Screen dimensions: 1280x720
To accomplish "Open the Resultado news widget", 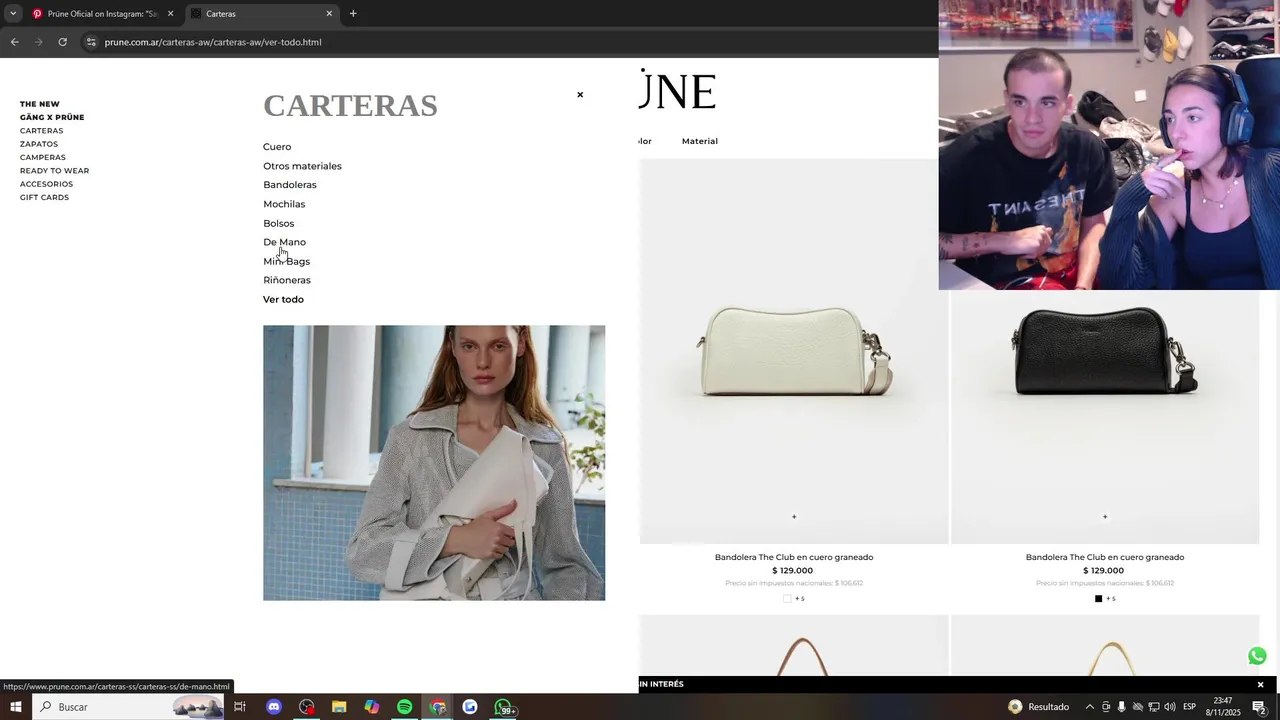I will pos(1038,707).
